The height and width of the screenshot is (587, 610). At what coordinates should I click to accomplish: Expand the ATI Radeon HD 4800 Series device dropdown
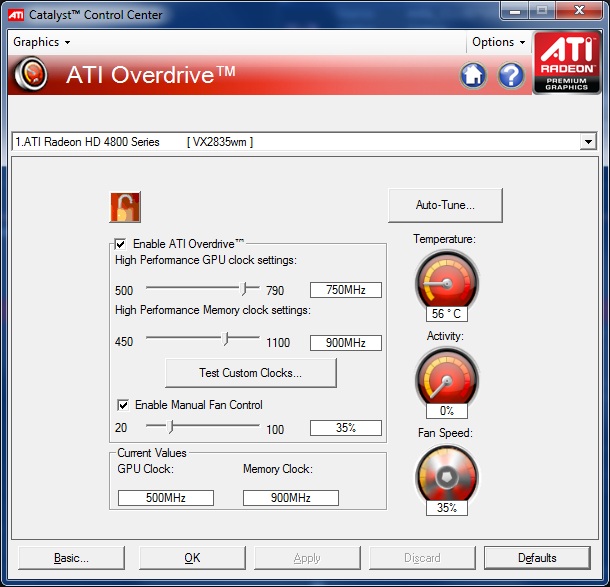pos(588,142)
